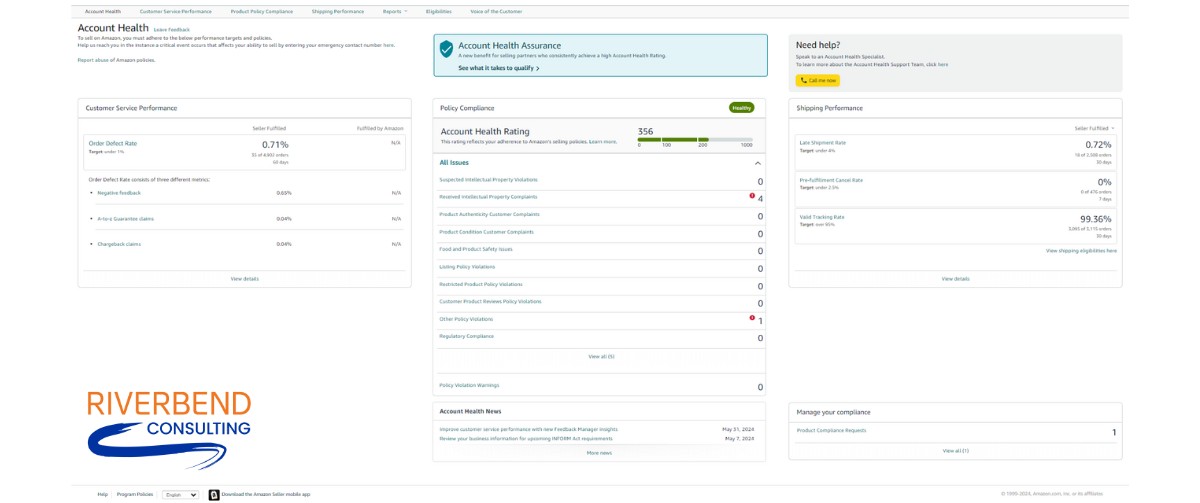Switch to Product Policy Compliance tab
Viewport: 1200px width, 503px height.
point(261,11)
